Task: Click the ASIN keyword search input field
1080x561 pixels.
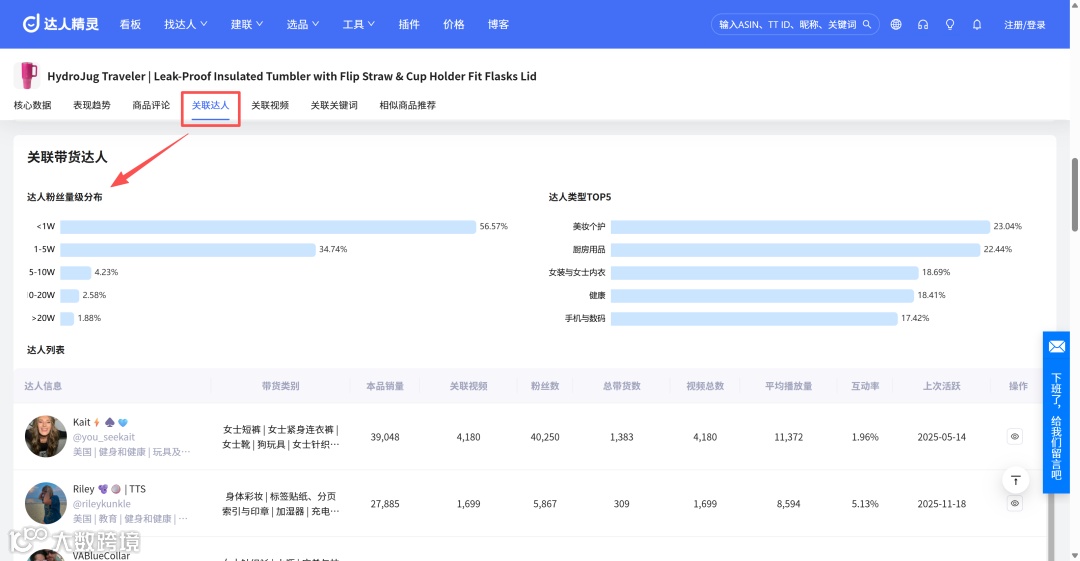Action: pos(787,24)
